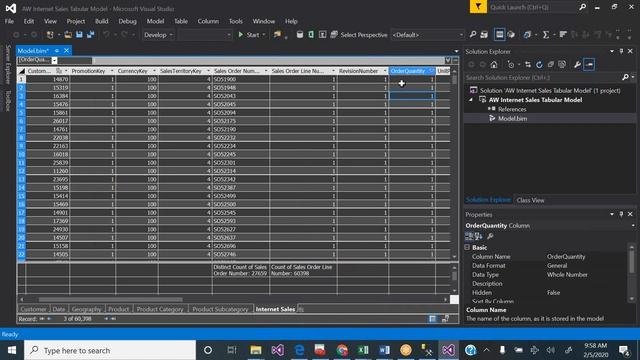This screenshot has height=360, width=640.
Task: Click the Save icon in the toolbar
Action: pyautogui.click(x=79, y=35)
